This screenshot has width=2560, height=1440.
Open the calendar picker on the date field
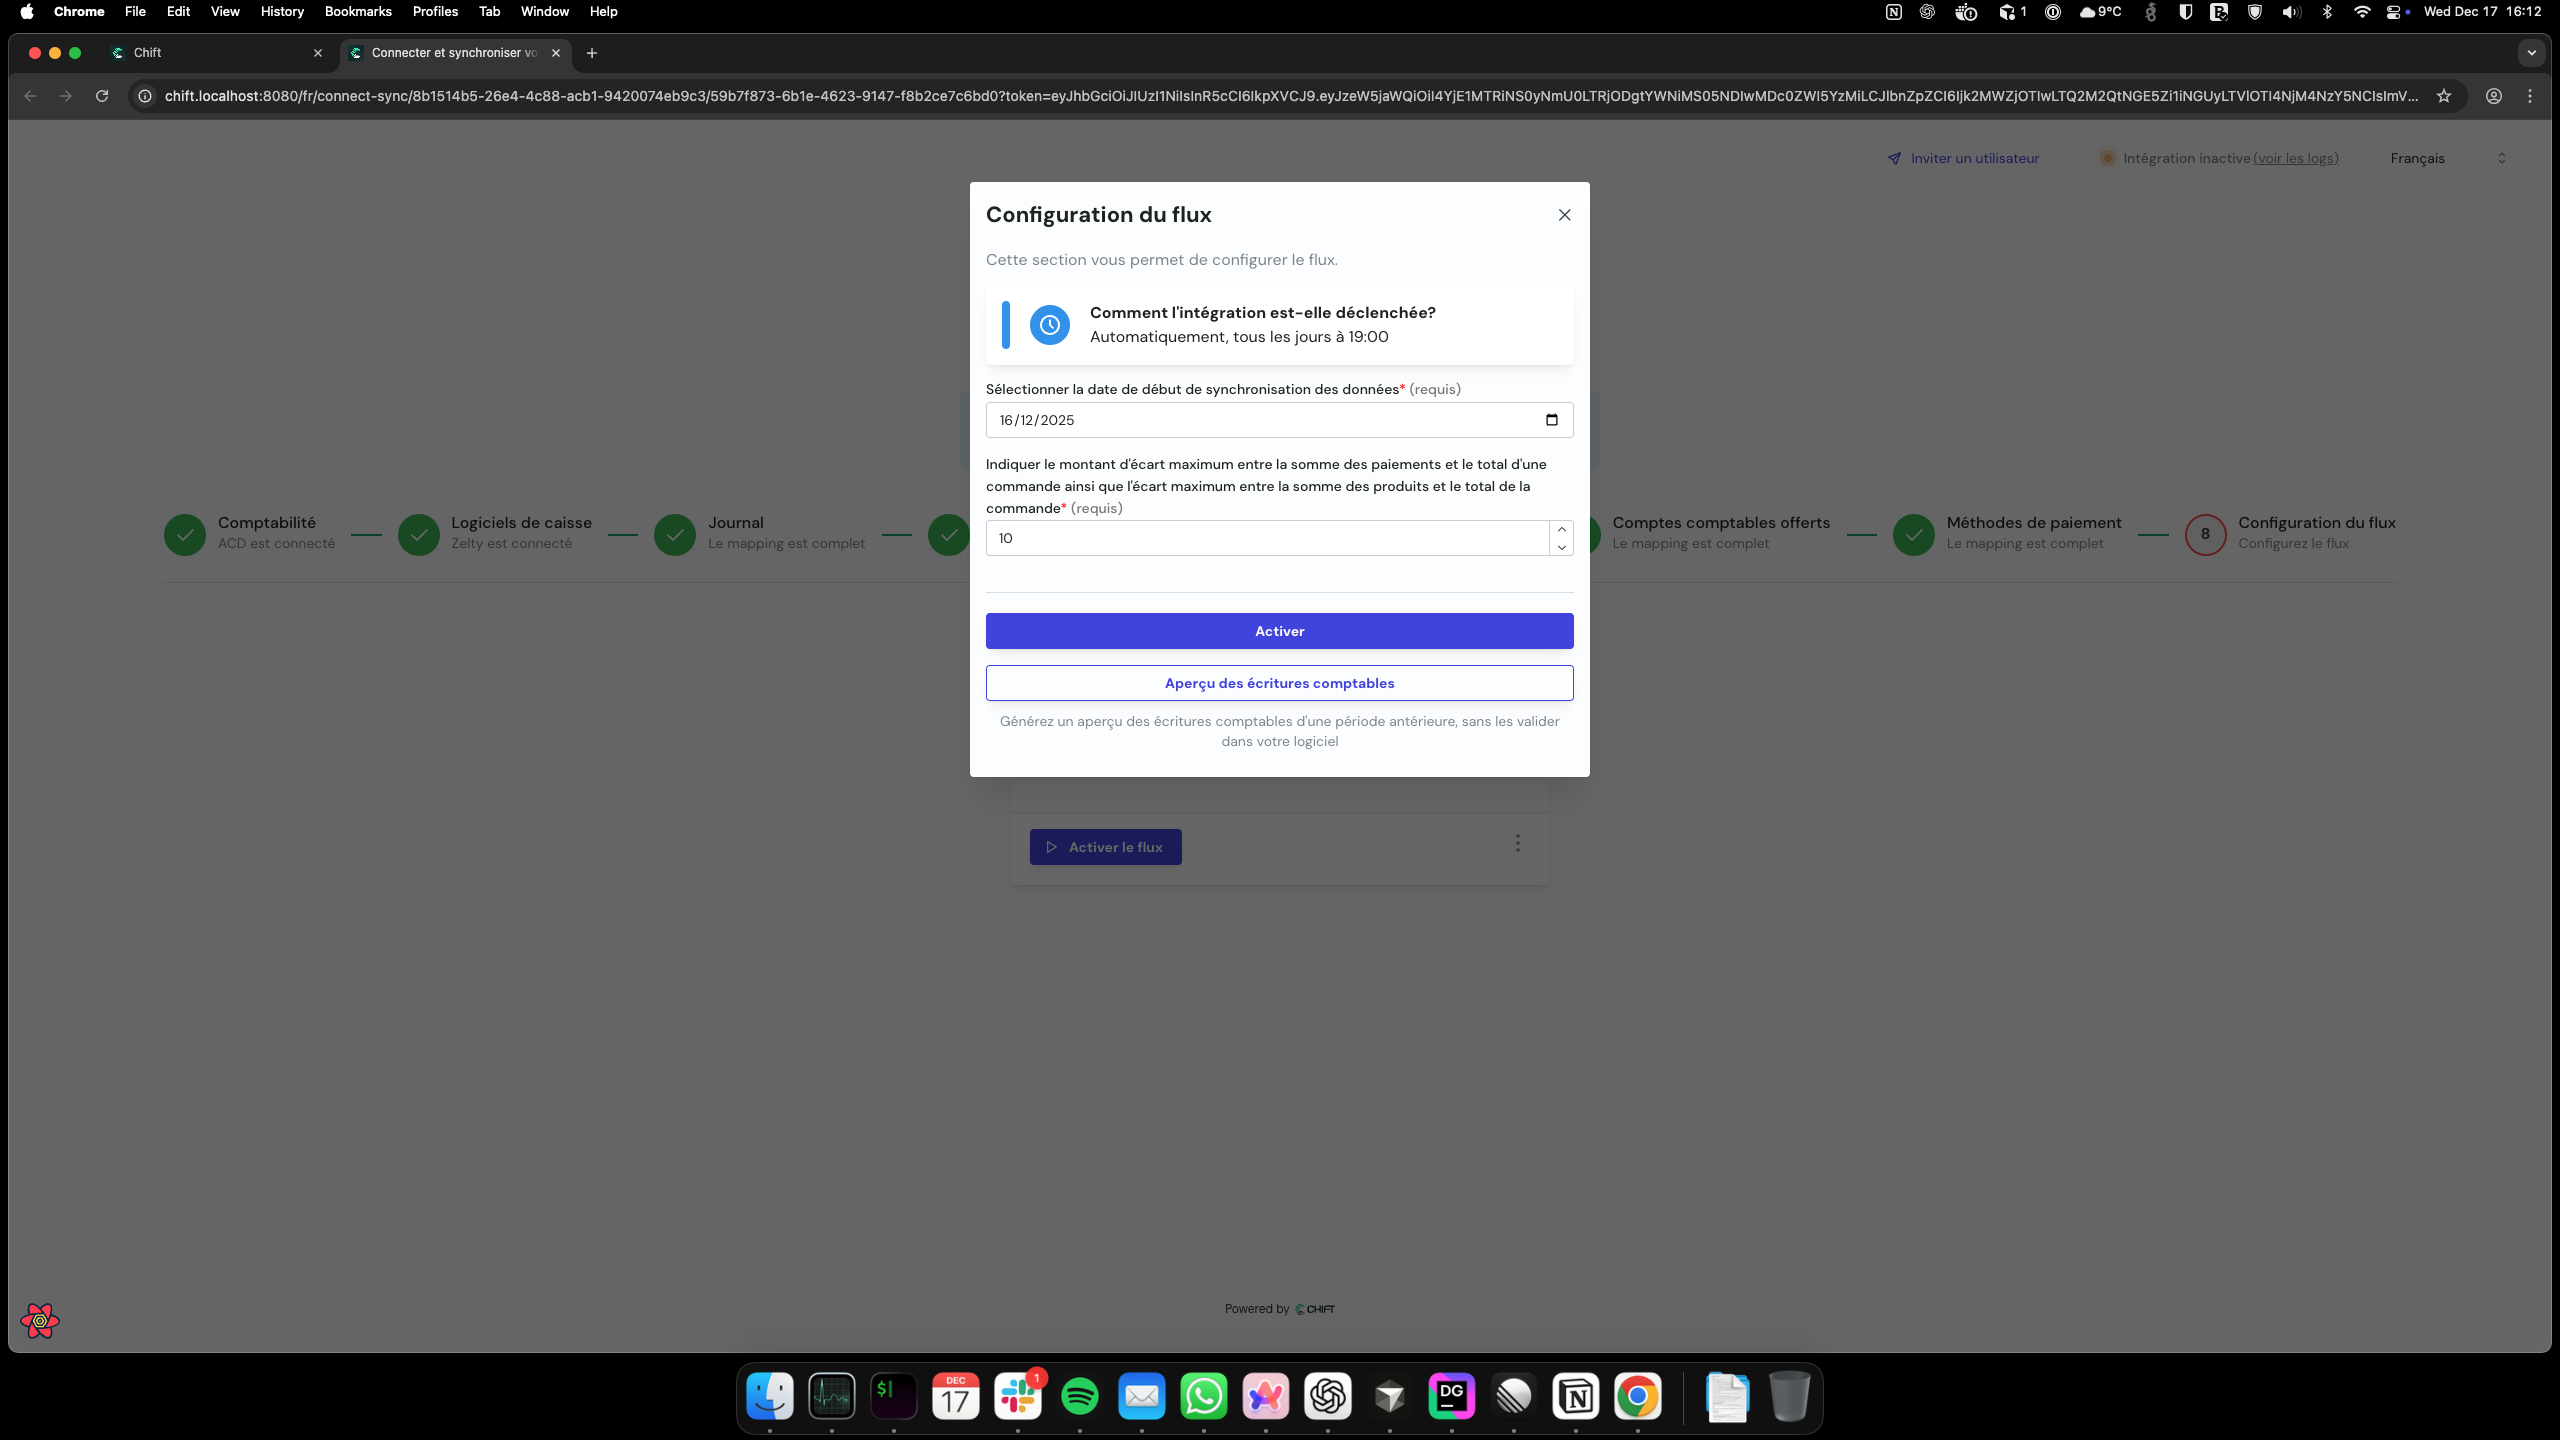(x=1550, y=419)
